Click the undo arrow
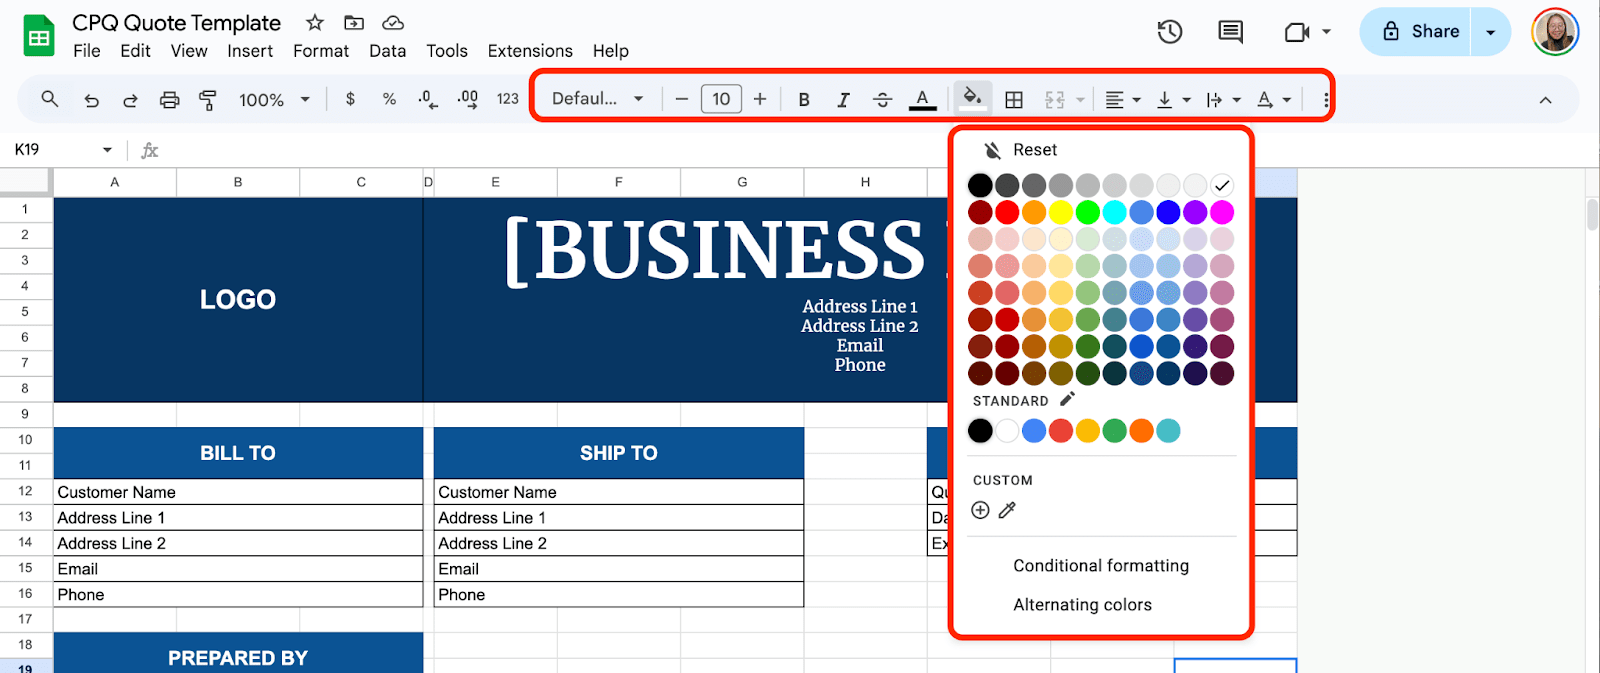 click(92, 99)
